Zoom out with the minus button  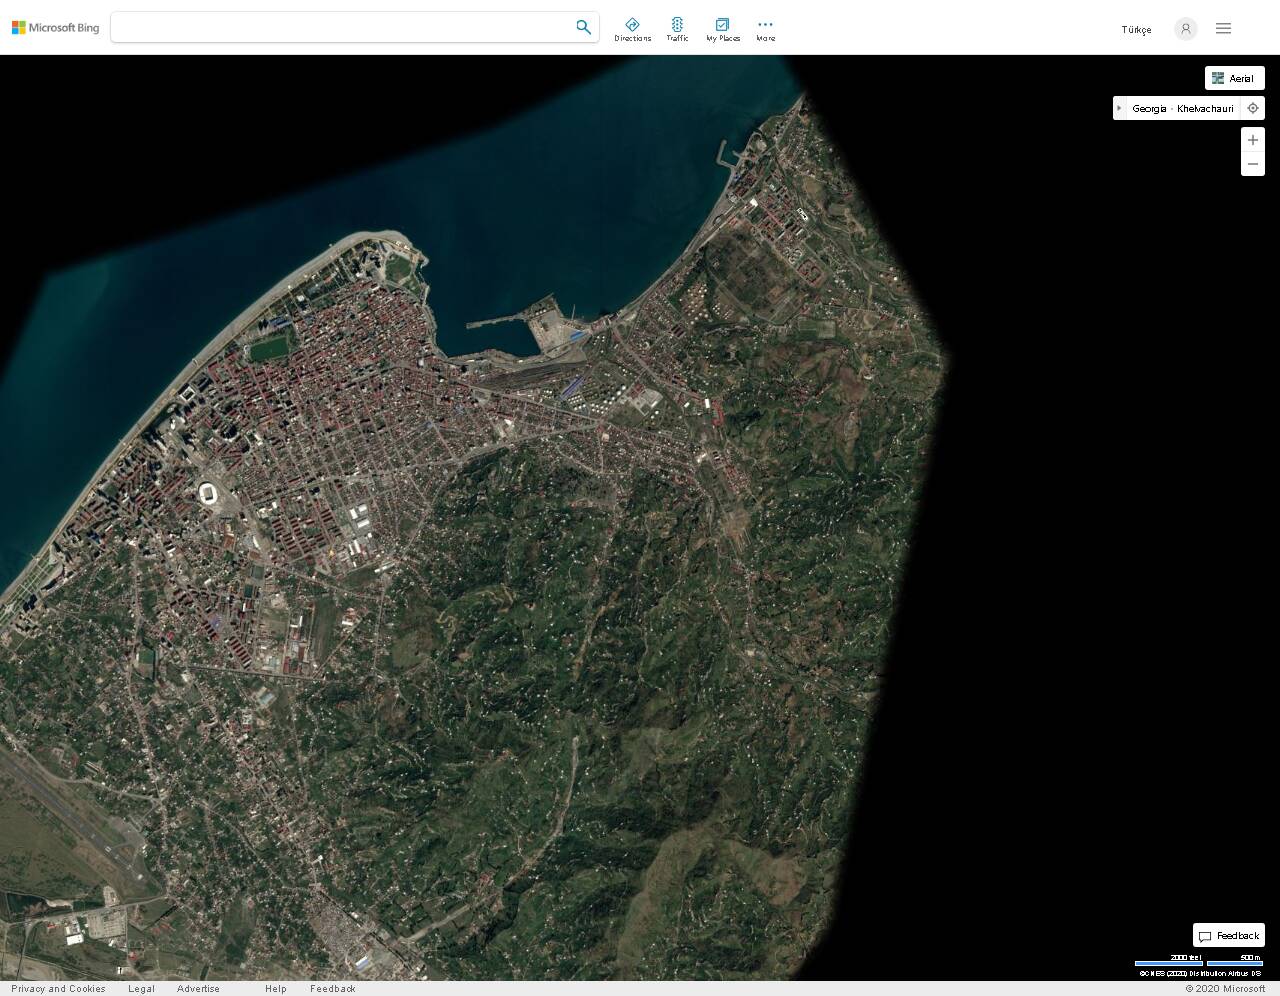pyautogui.click(x=1253, y=164)
